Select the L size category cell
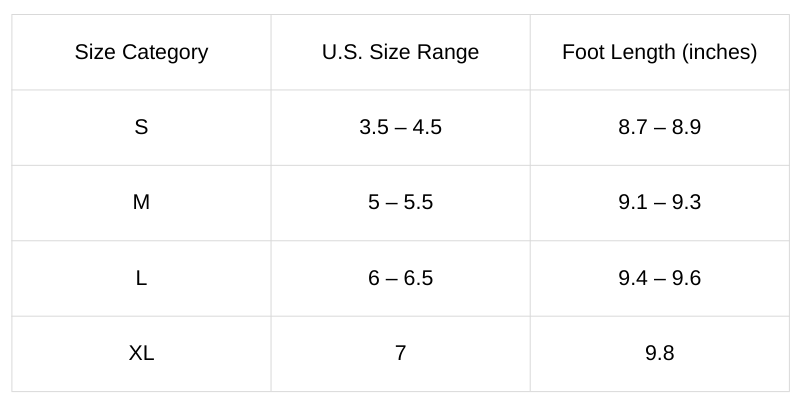This screenshot has width=800, height=400. [141, 278]
